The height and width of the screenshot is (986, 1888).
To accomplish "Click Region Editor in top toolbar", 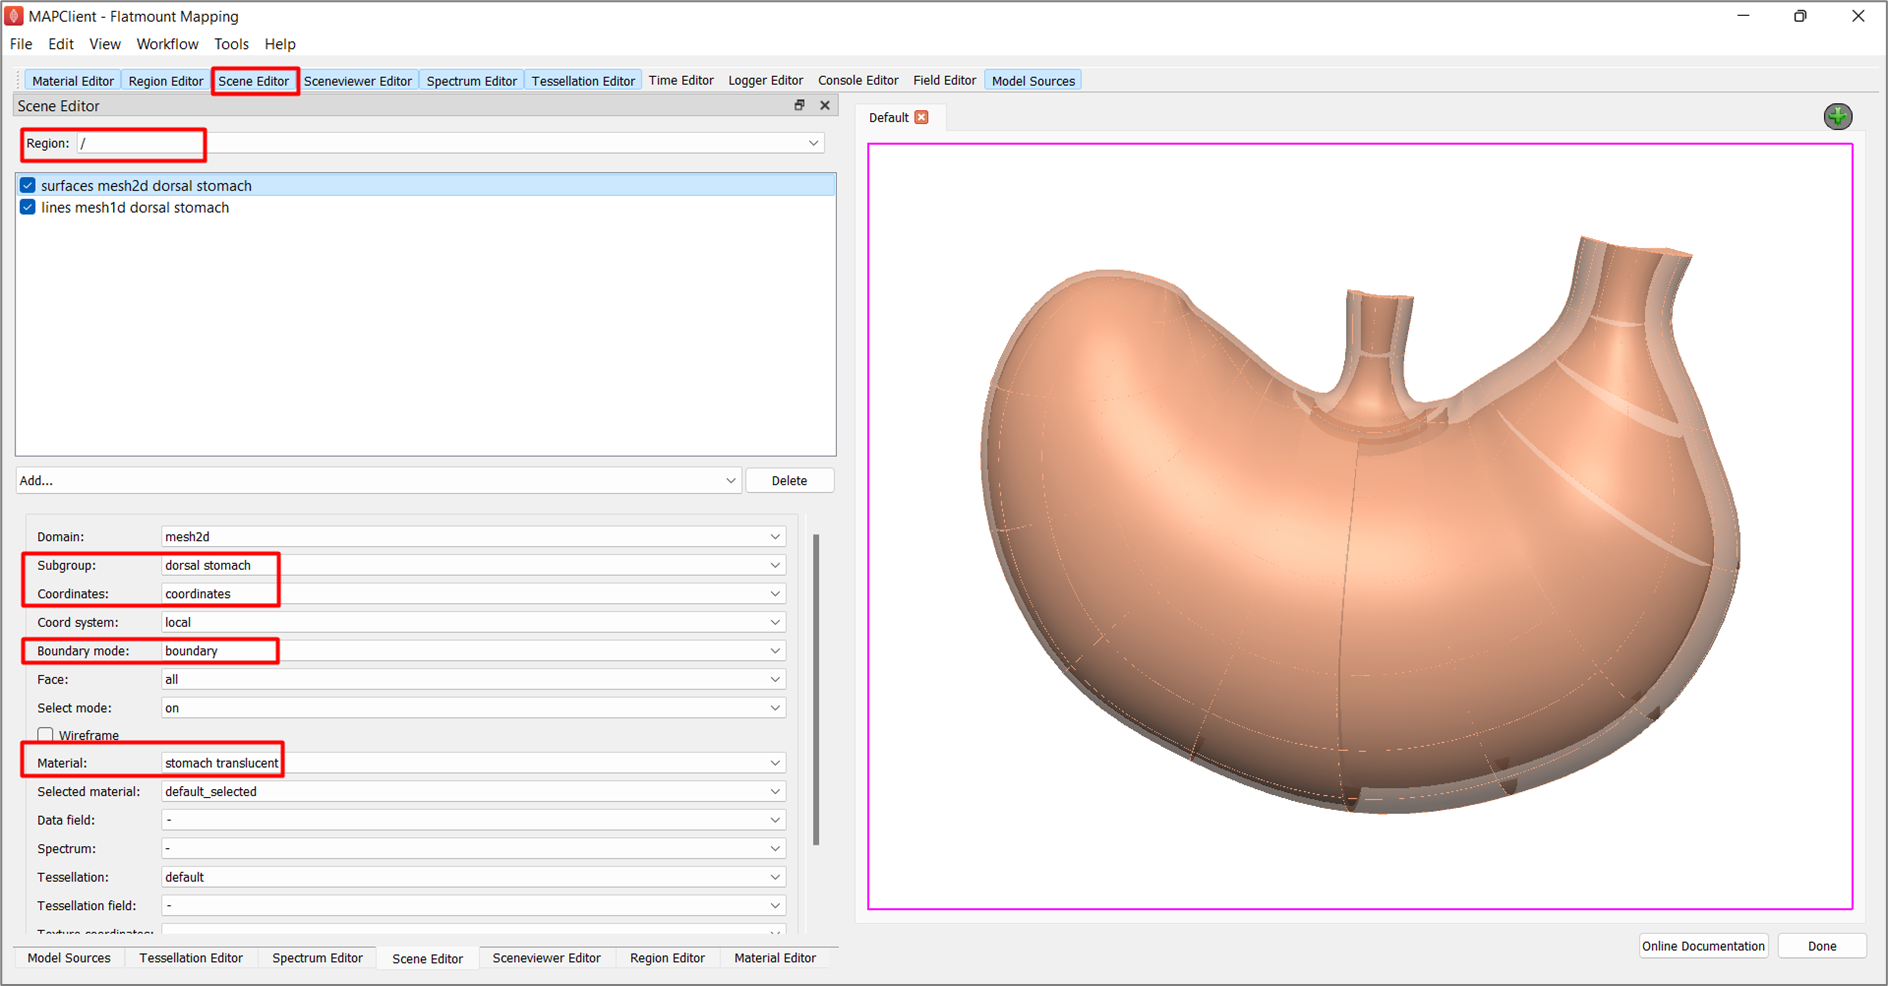I will coord(166,81).
